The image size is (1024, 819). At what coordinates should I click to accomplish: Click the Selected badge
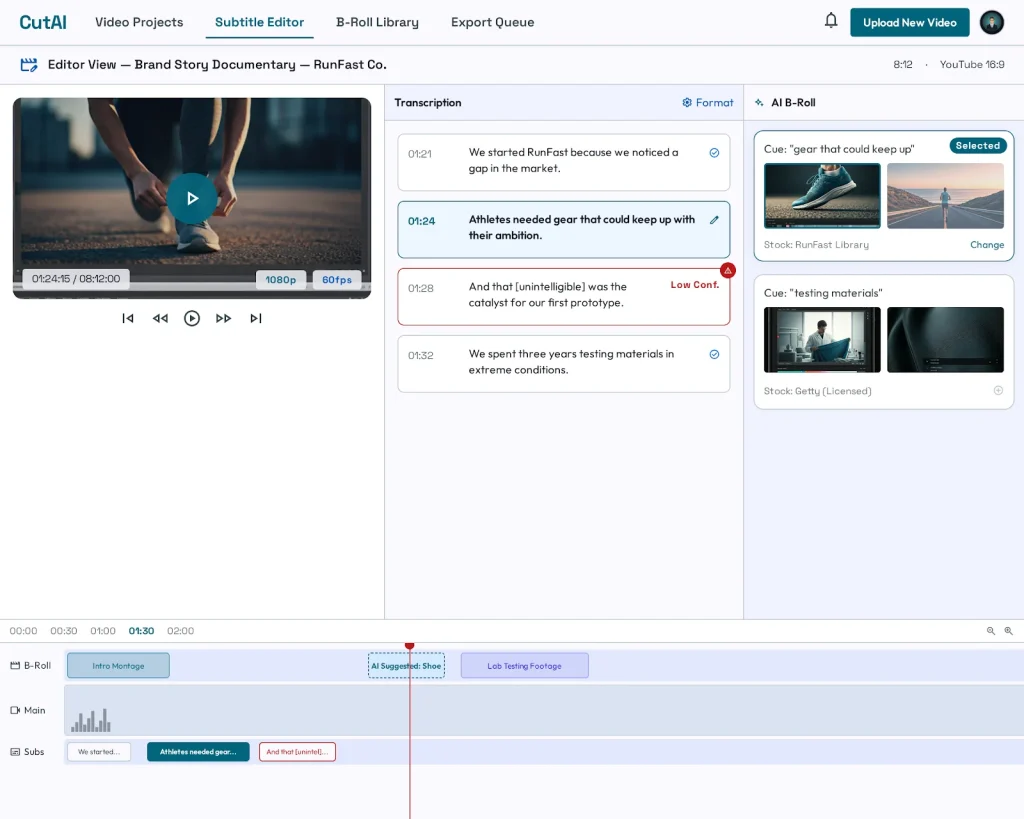[x=978, y=146]
